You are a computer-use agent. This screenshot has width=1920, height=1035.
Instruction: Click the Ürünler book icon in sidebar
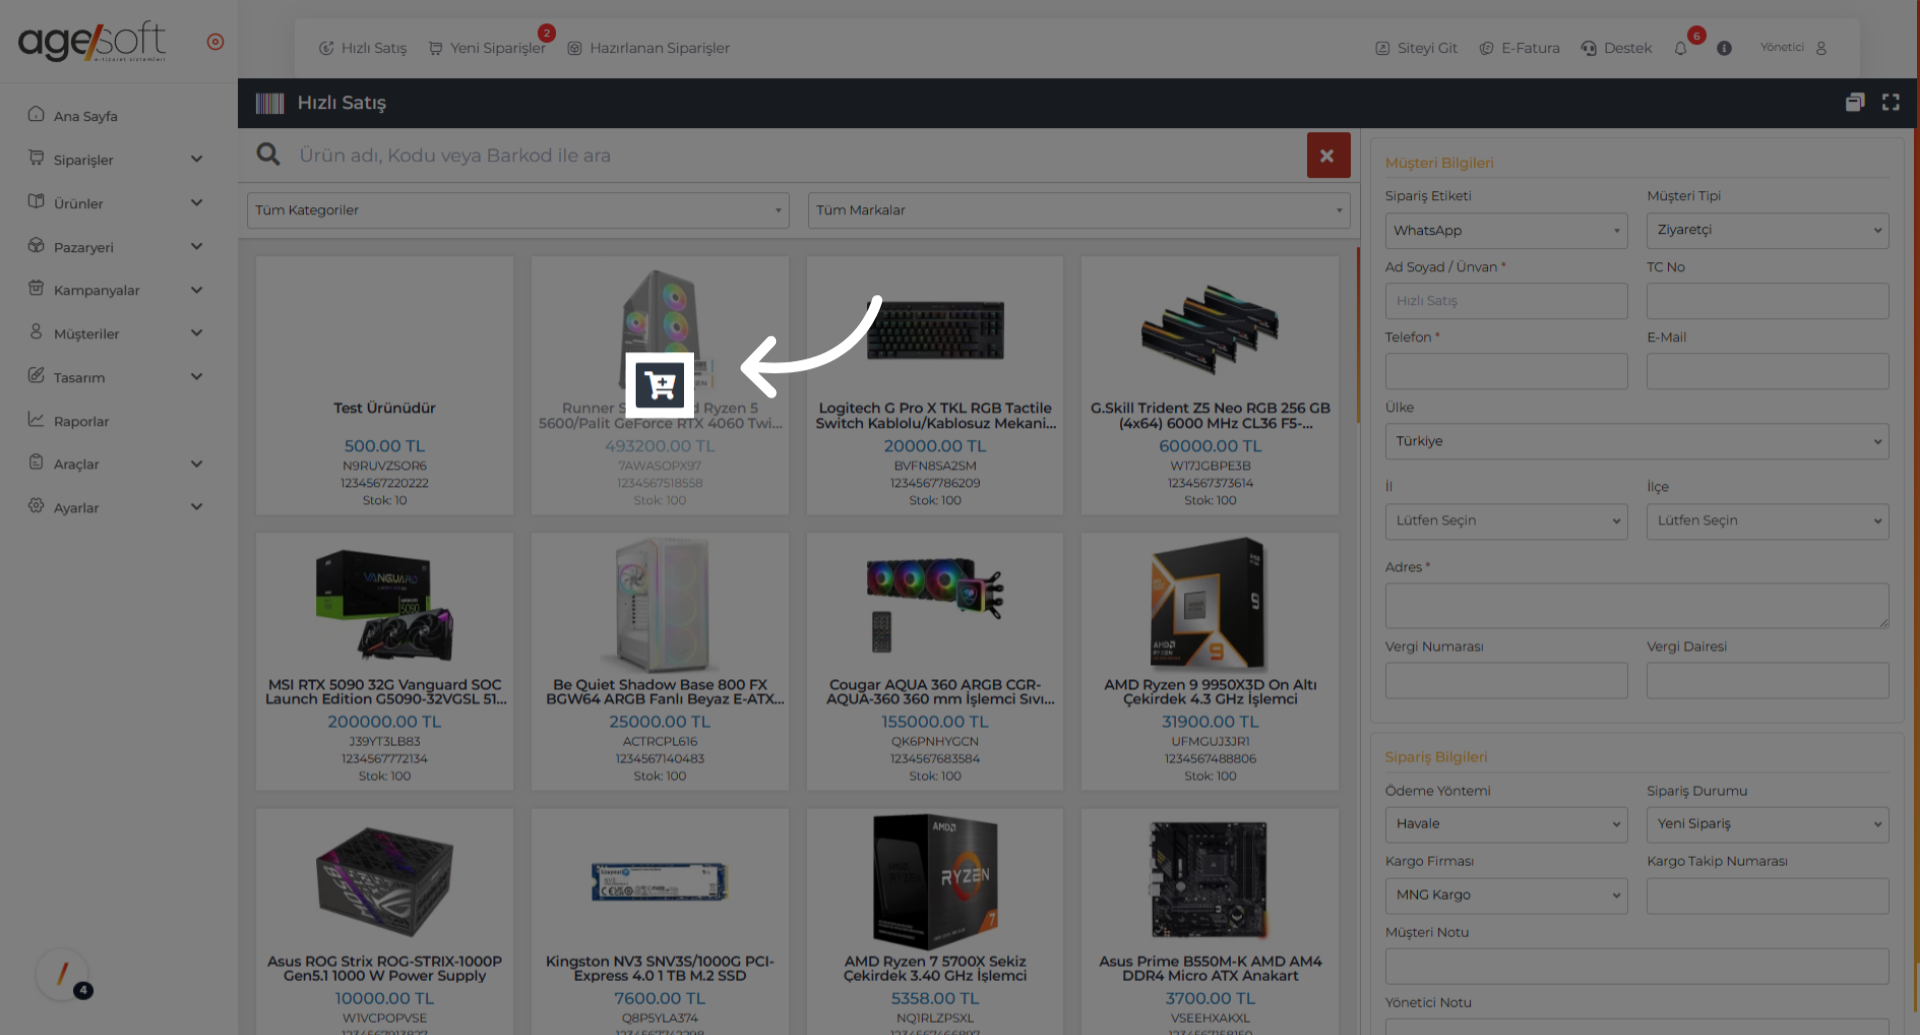point(36,201)
